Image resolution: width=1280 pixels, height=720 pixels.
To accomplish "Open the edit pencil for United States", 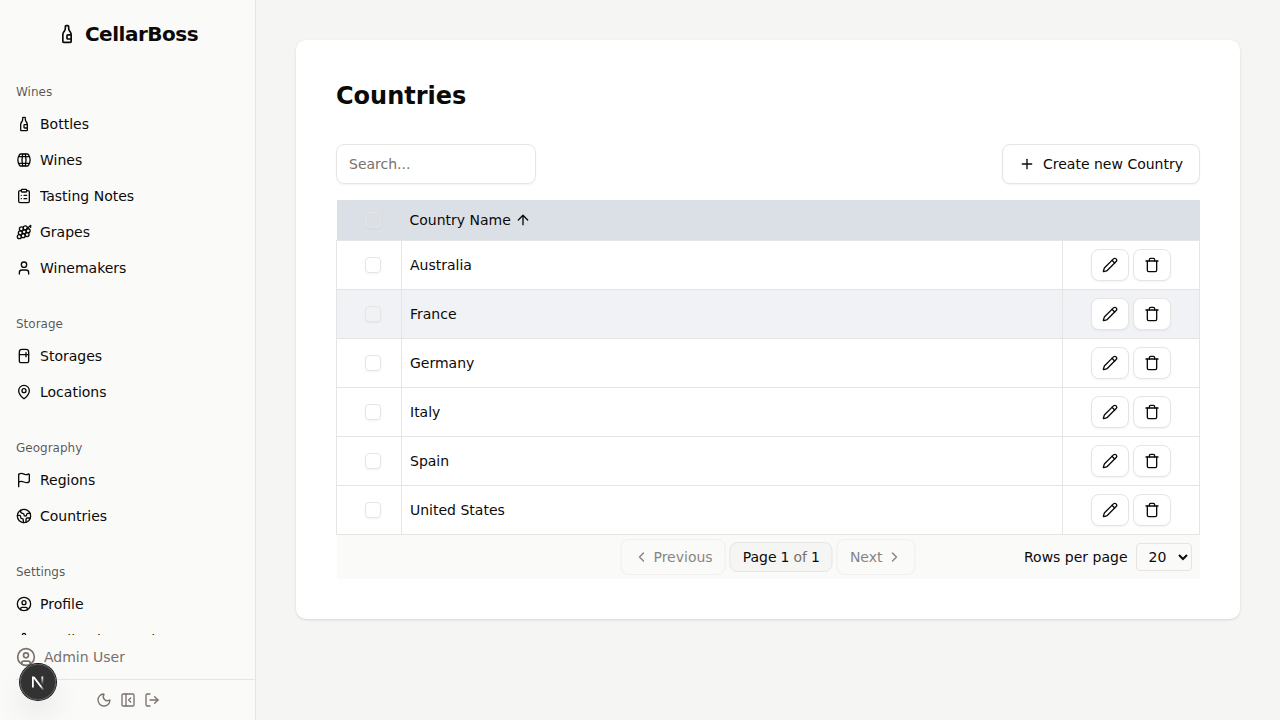I will coord(1110,510).
